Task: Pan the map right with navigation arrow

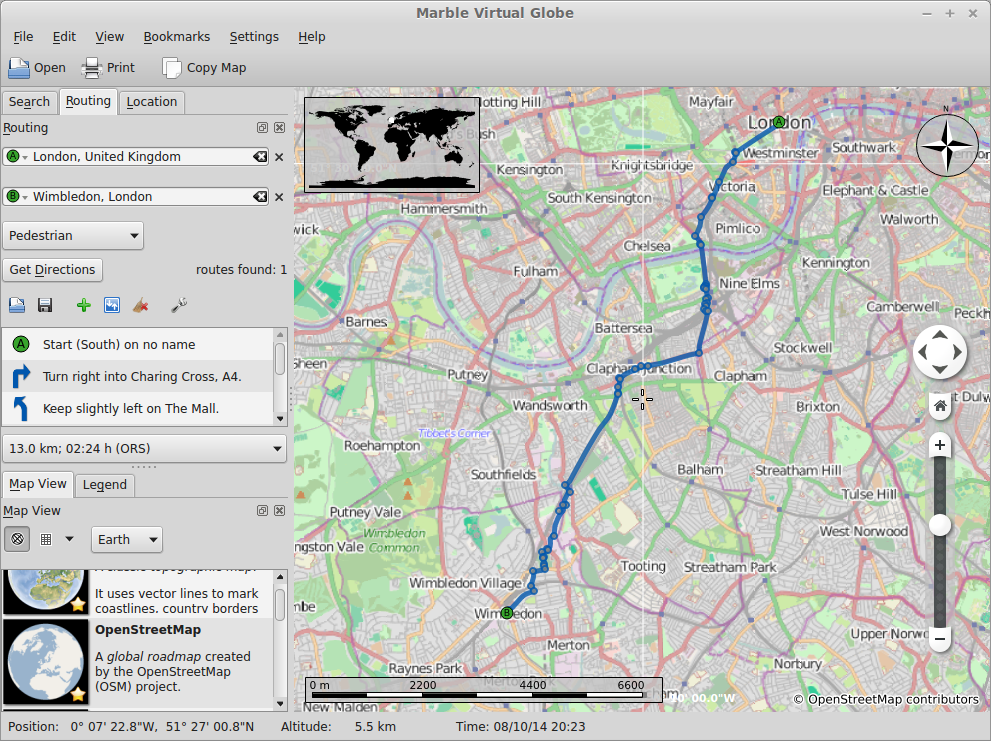Action: 958,352
